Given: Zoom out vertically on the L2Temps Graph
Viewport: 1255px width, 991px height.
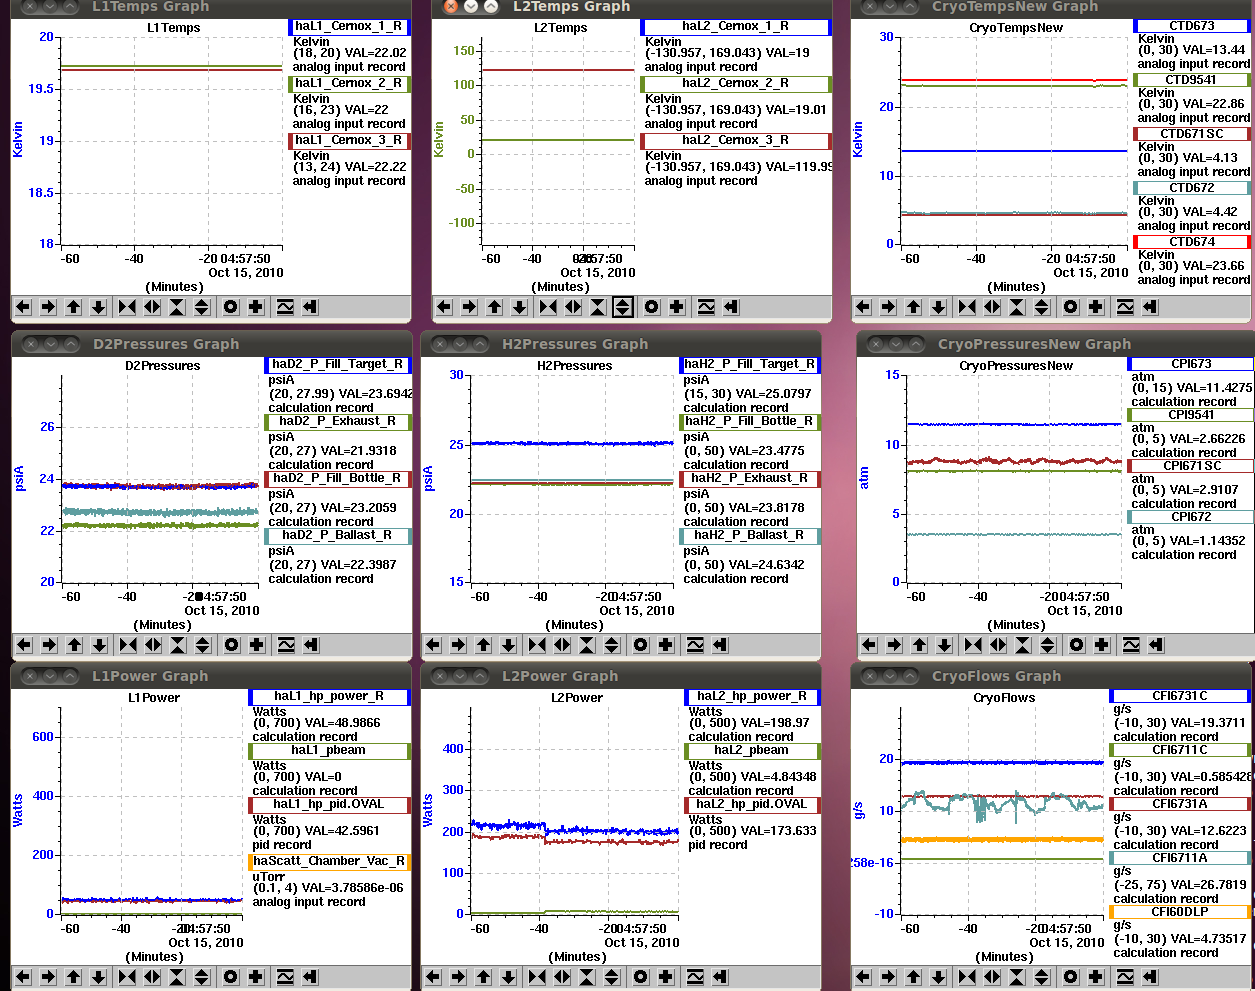Looking at the screenshot, I should click(623, 307).
